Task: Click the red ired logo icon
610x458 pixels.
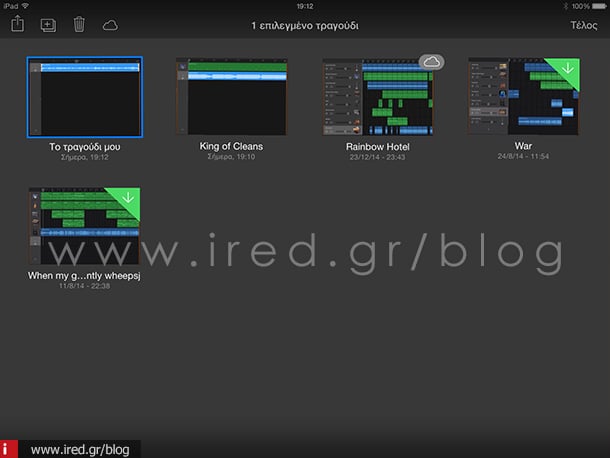Action: pos(8,449)
